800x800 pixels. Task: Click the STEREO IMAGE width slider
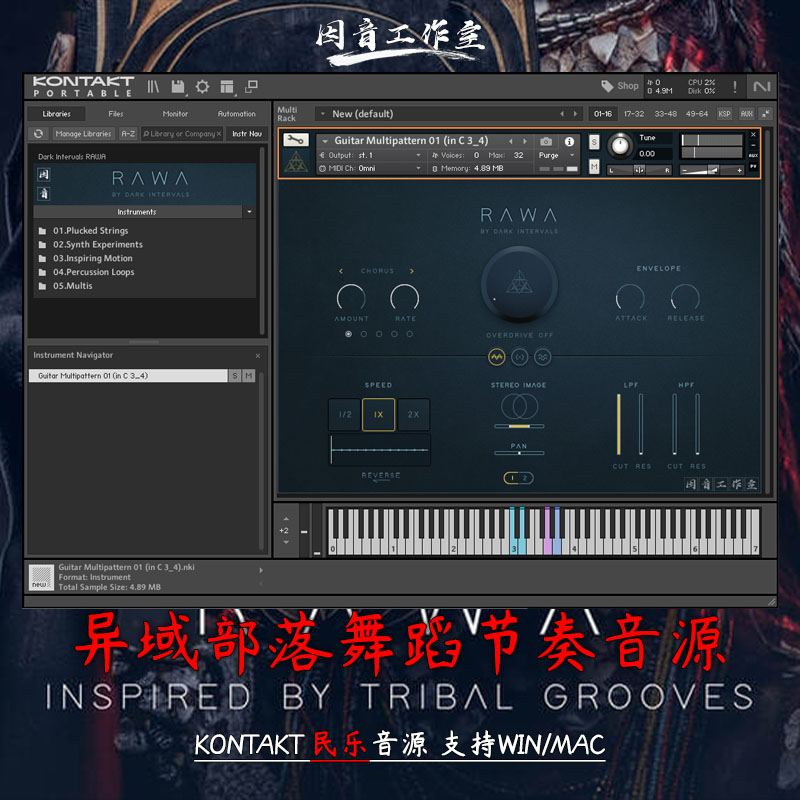tap(519, 426)
